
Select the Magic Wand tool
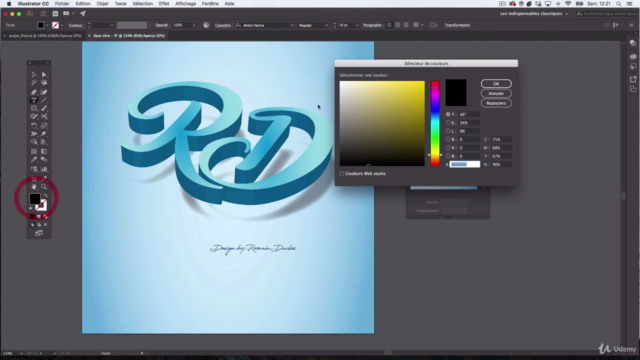pos(34,83)
